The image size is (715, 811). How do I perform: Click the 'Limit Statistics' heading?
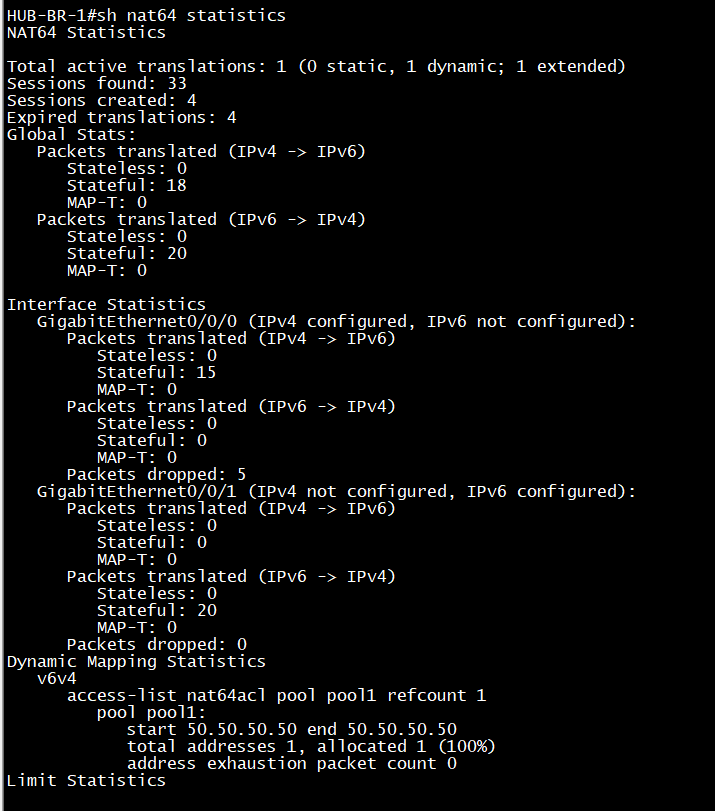coord(86,780)
